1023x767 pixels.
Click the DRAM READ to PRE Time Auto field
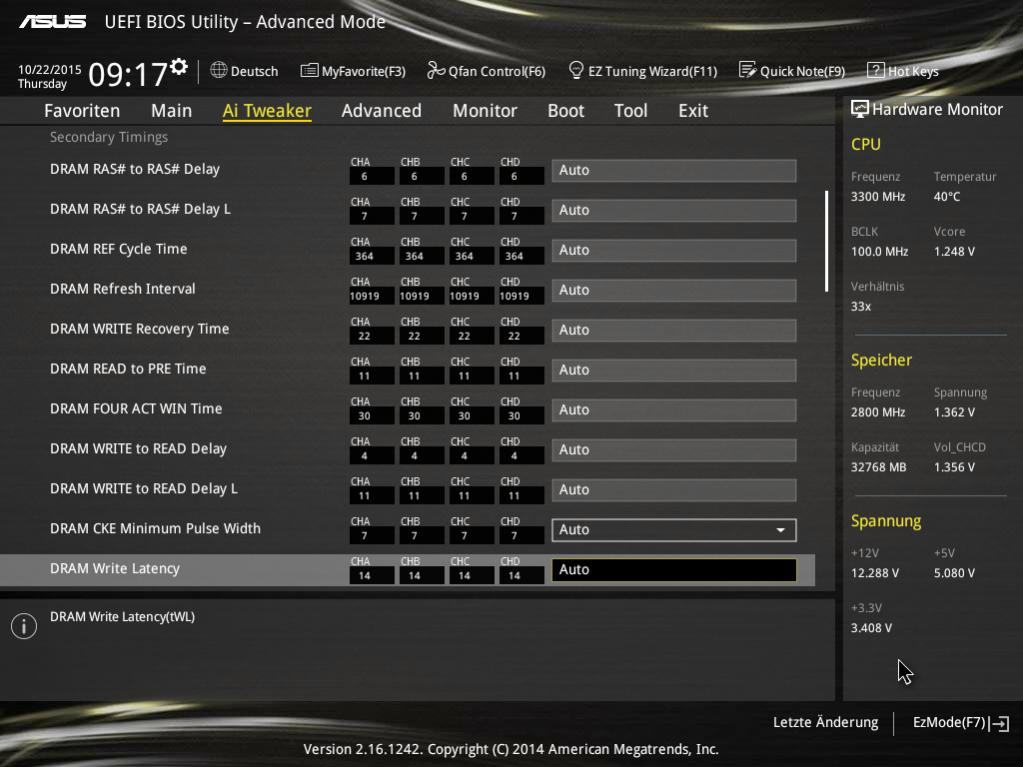pos(674,370)
